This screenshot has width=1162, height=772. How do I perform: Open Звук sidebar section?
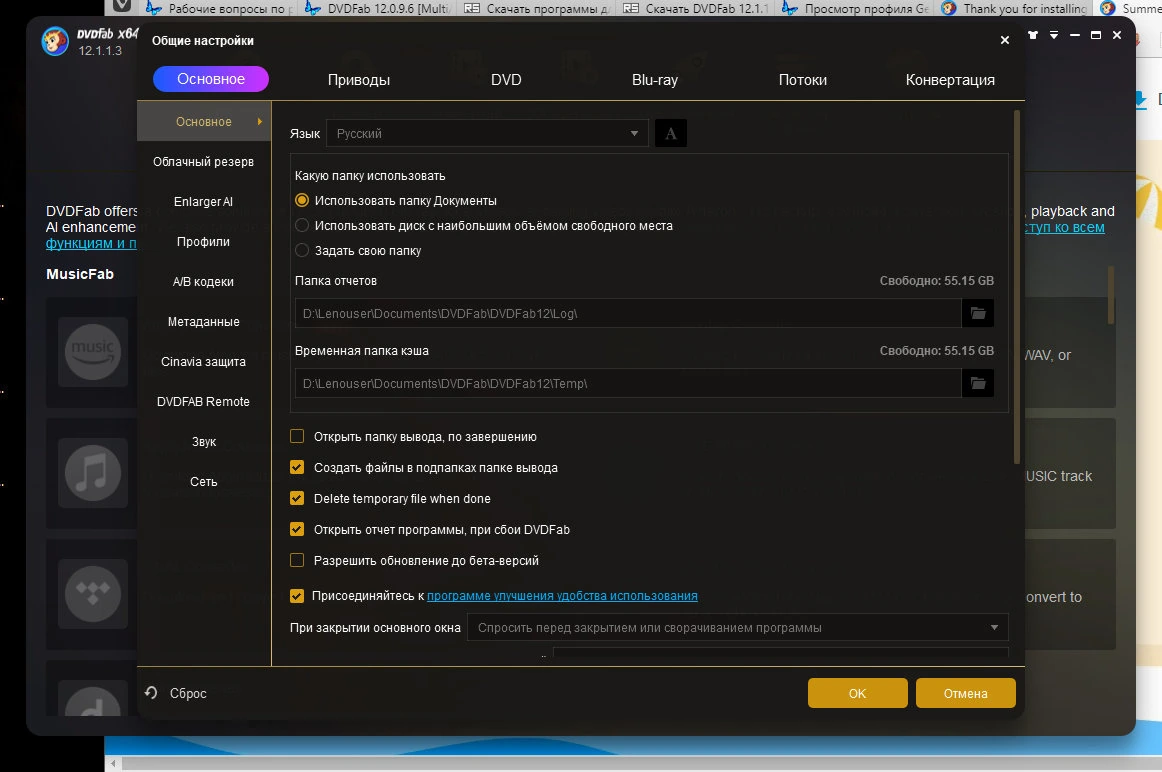click(204, 442)
